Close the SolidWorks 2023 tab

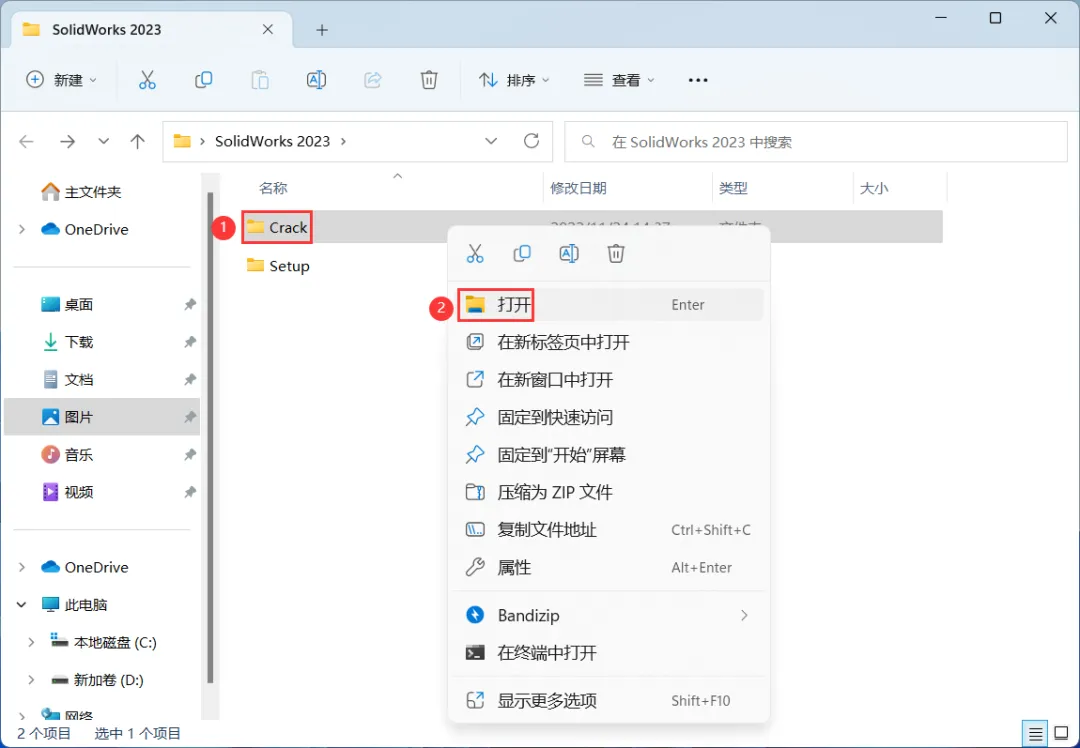coord(268,30)
